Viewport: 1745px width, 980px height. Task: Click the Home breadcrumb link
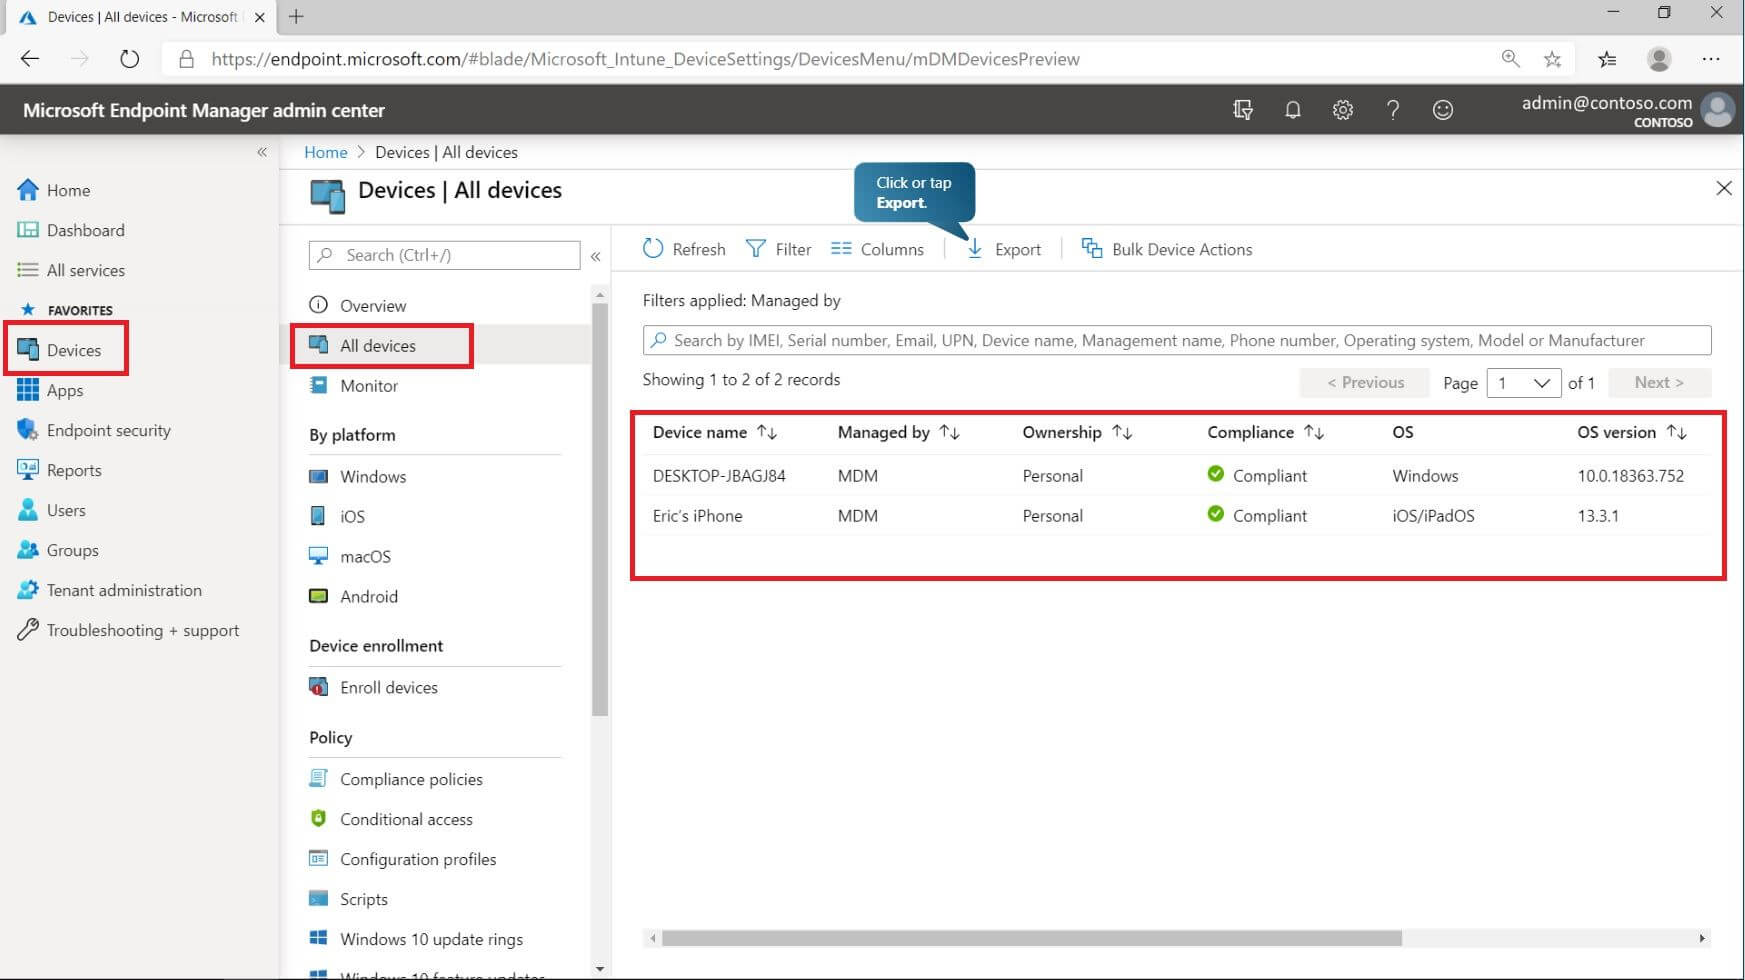pos(325,152)
